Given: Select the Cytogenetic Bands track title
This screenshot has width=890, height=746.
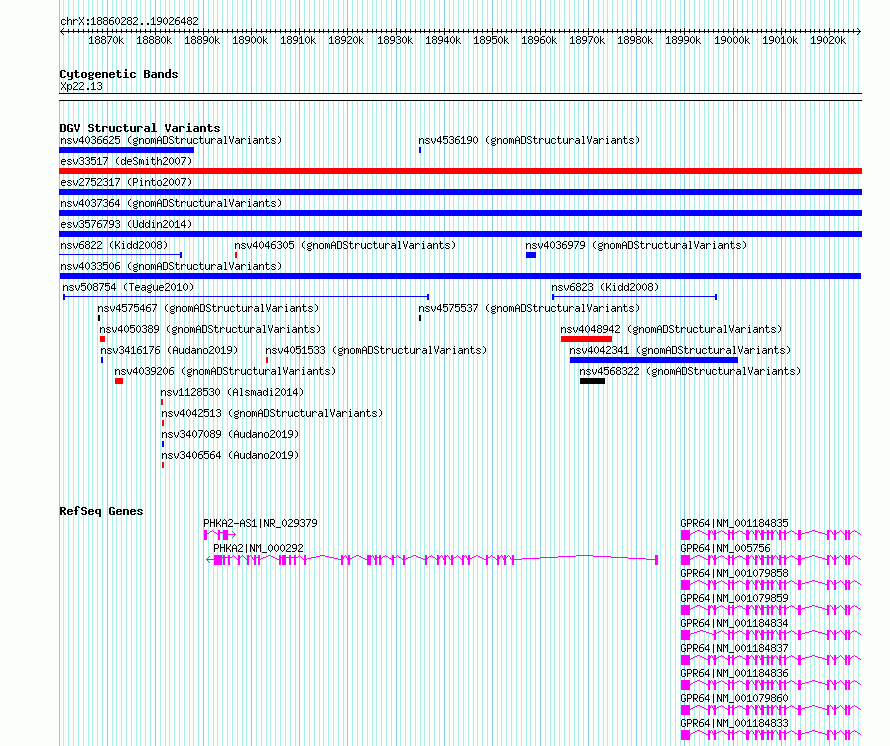Looking at the screenshot, I should [x=119, y=74].
